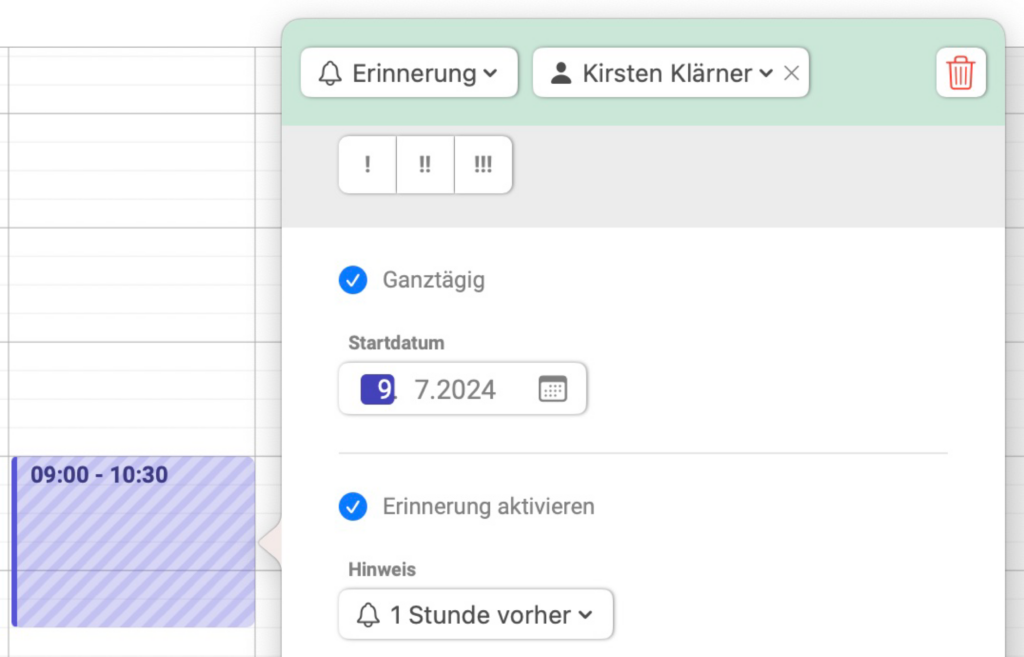
Task: Disable the Erinnerung aktivieren checkbox
Action: (353, 507)
